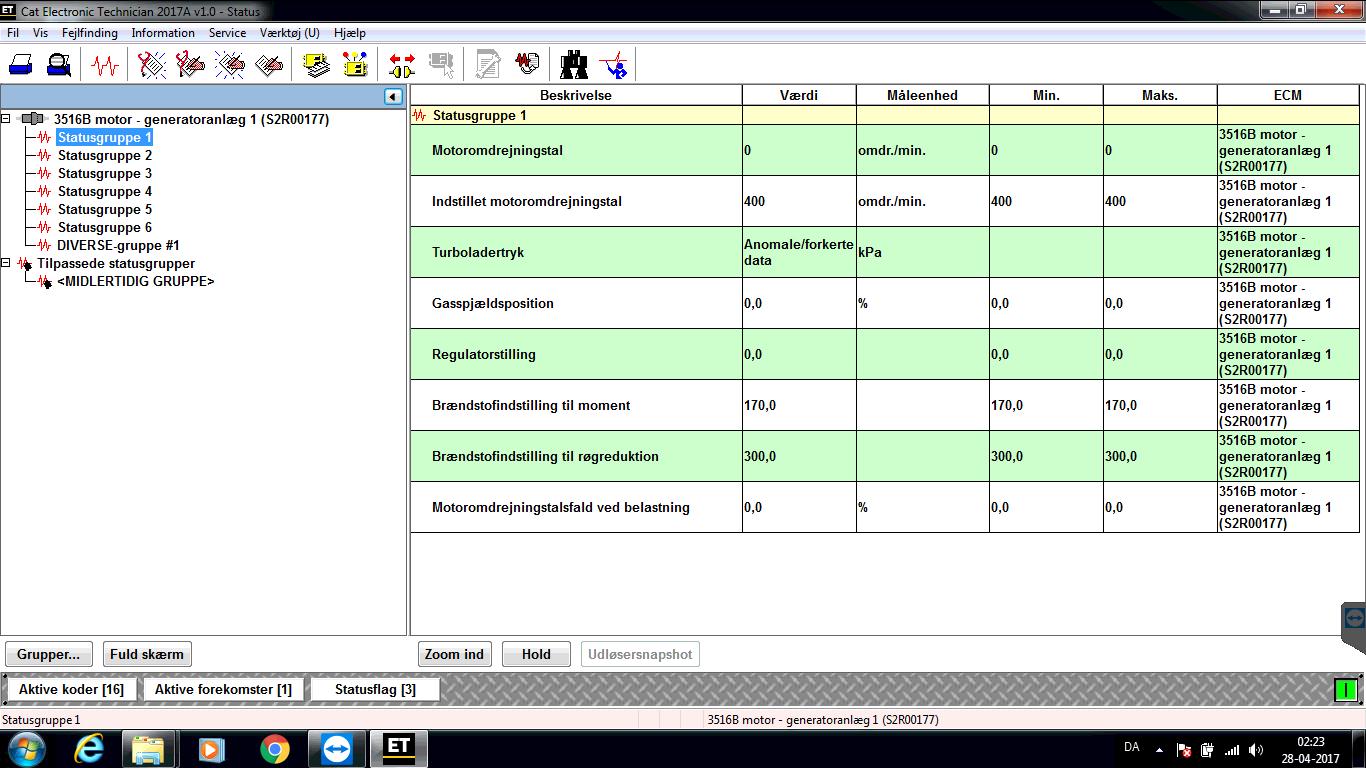This screenshot has height=768, width=1366.
Task: Open the Hjælp menu
Action: [350, 33]
